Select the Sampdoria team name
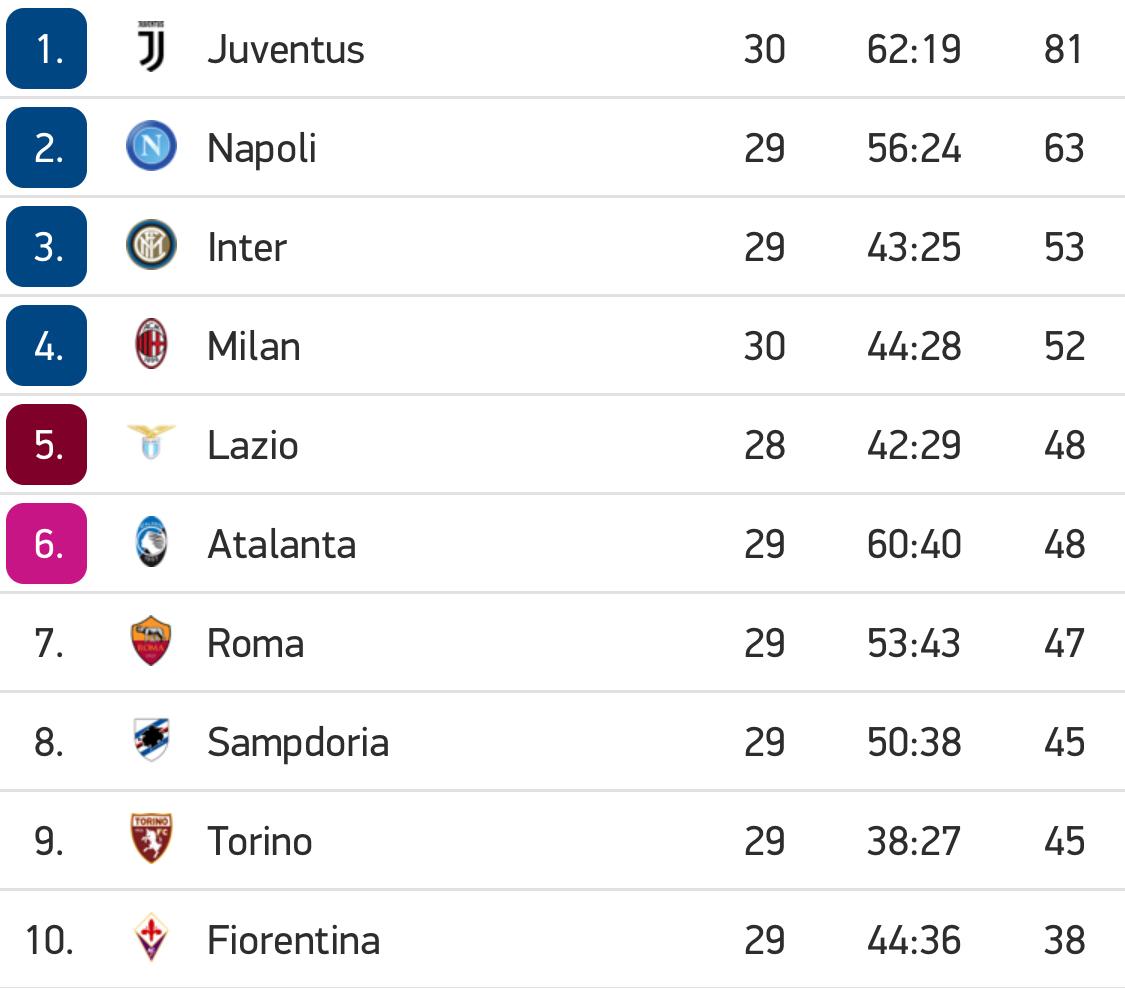The image size is (1125, 988). (x=298, y=742)
